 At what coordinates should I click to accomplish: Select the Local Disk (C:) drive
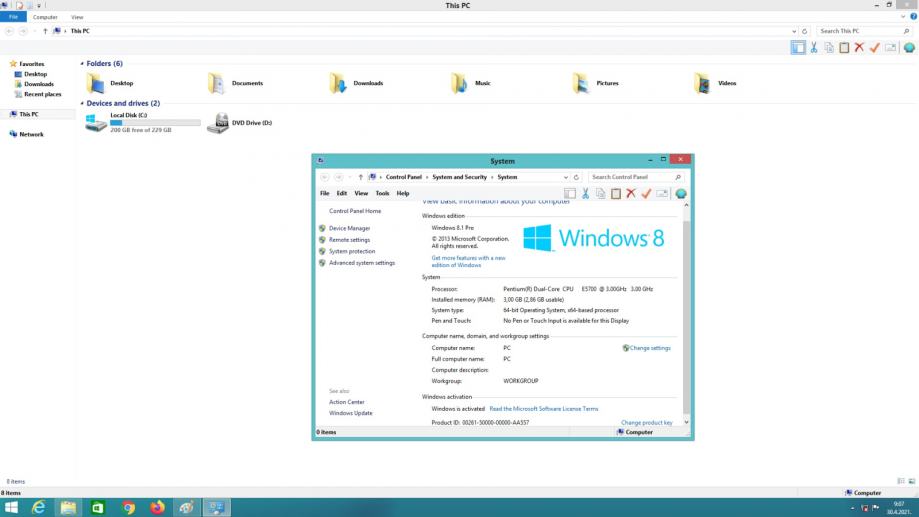click(142, 123)
